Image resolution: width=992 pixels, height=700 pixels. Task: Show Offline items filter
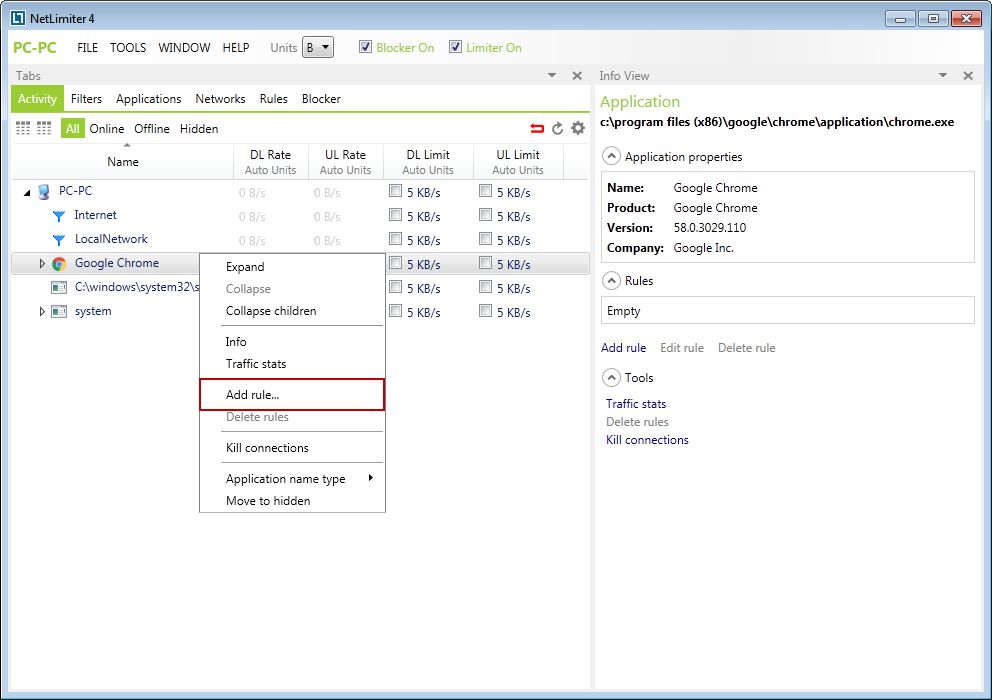coord(152,128)
